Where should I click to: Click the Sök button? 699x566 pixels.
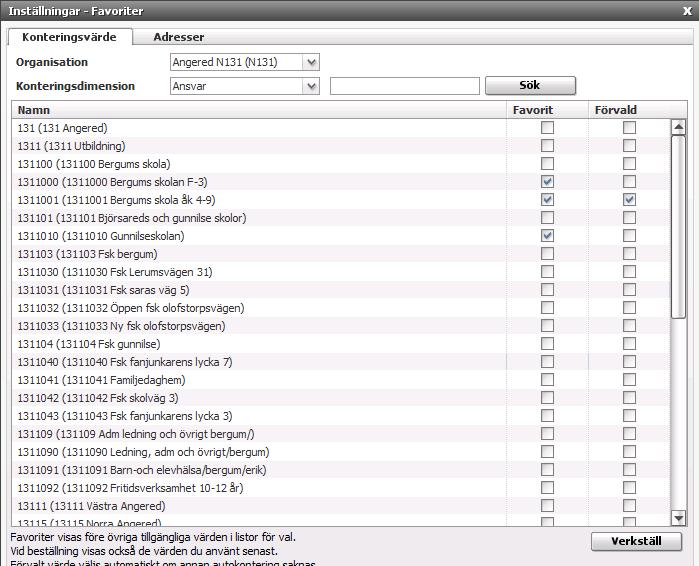[530, 86]
